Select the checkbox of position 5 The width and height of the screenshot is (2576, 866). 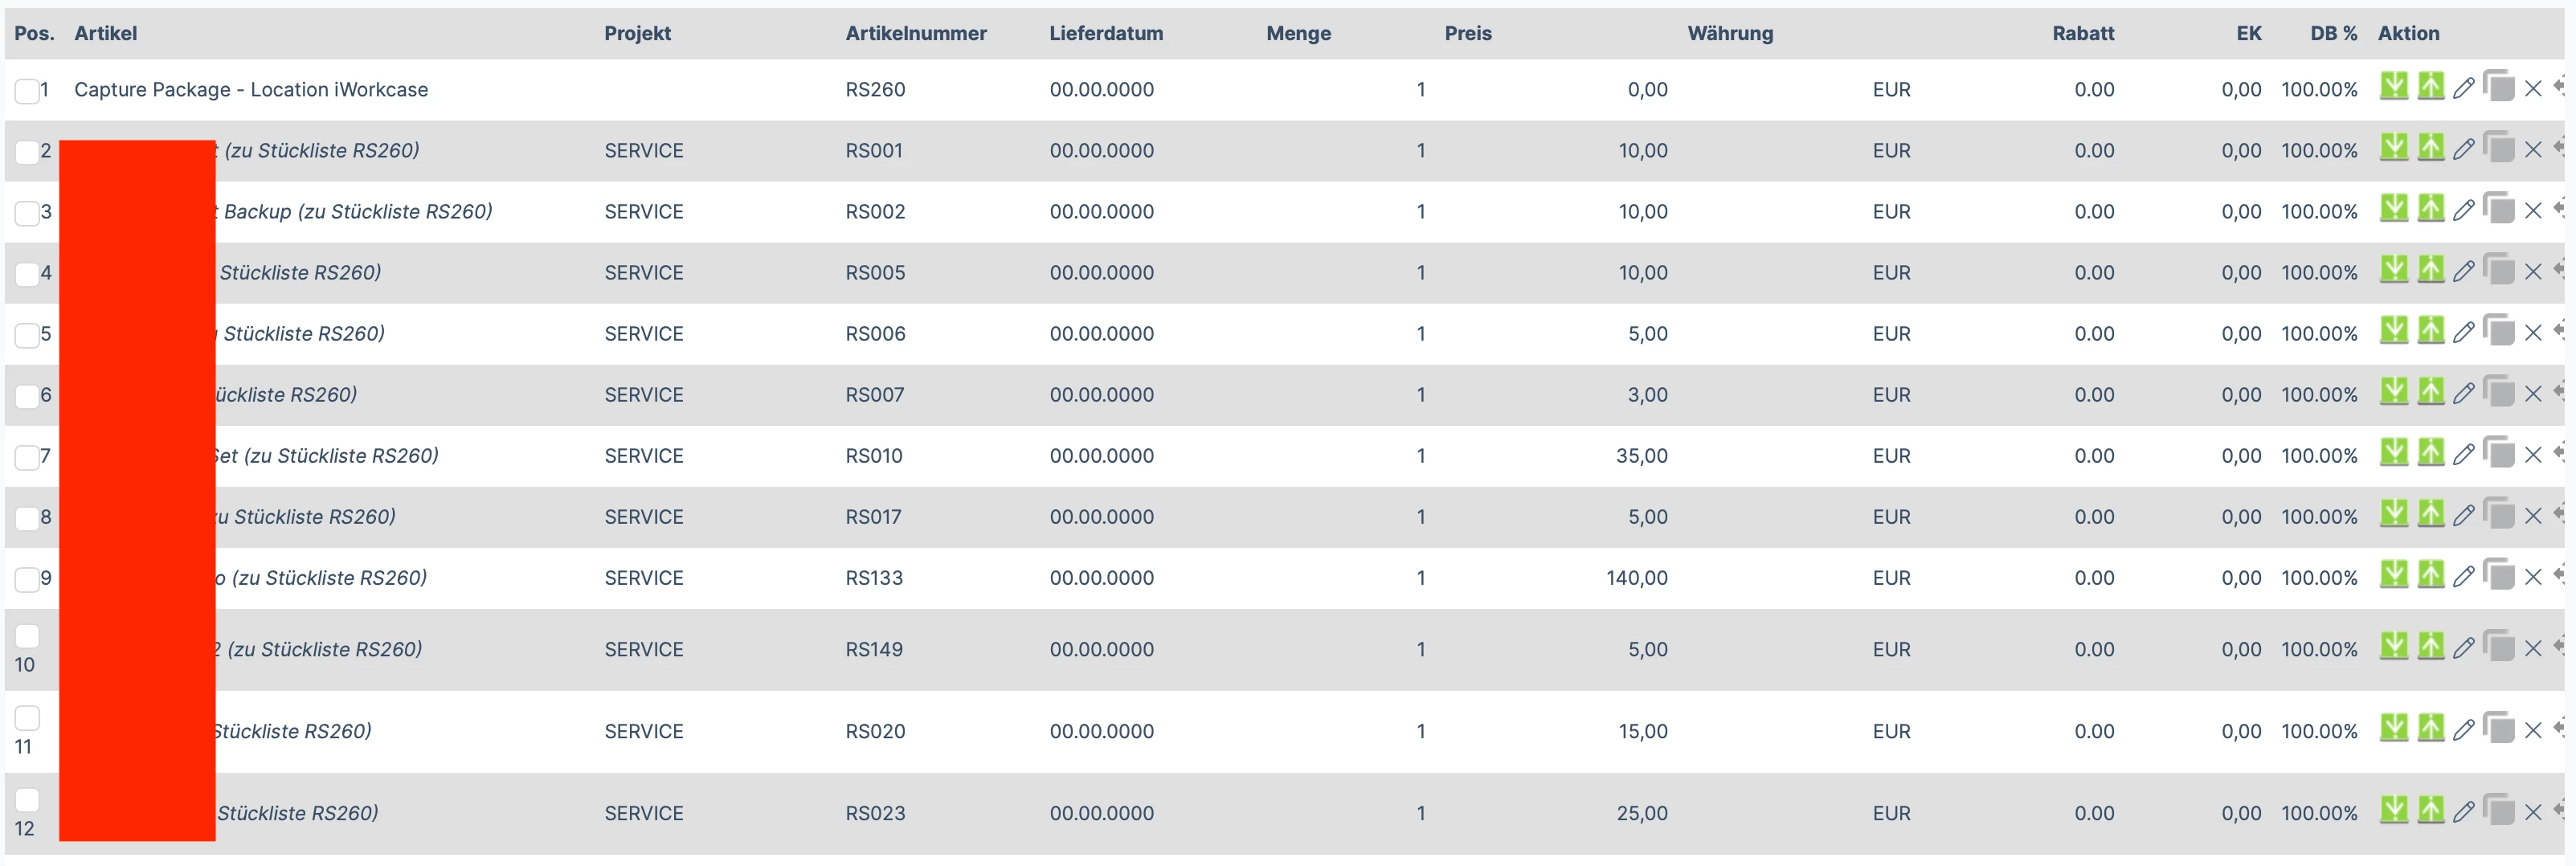point(27,335)
